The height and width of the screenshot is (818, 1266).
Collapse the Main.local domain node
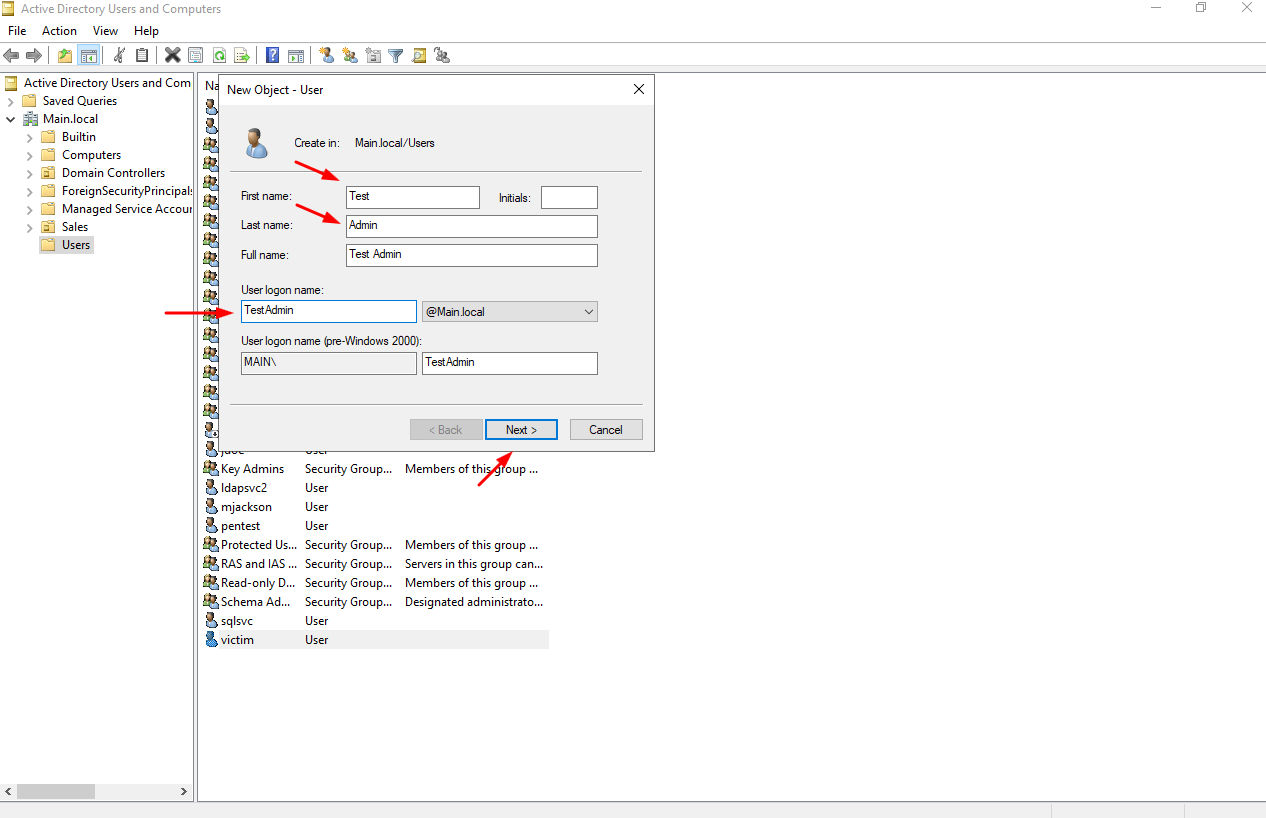(11, 119)
